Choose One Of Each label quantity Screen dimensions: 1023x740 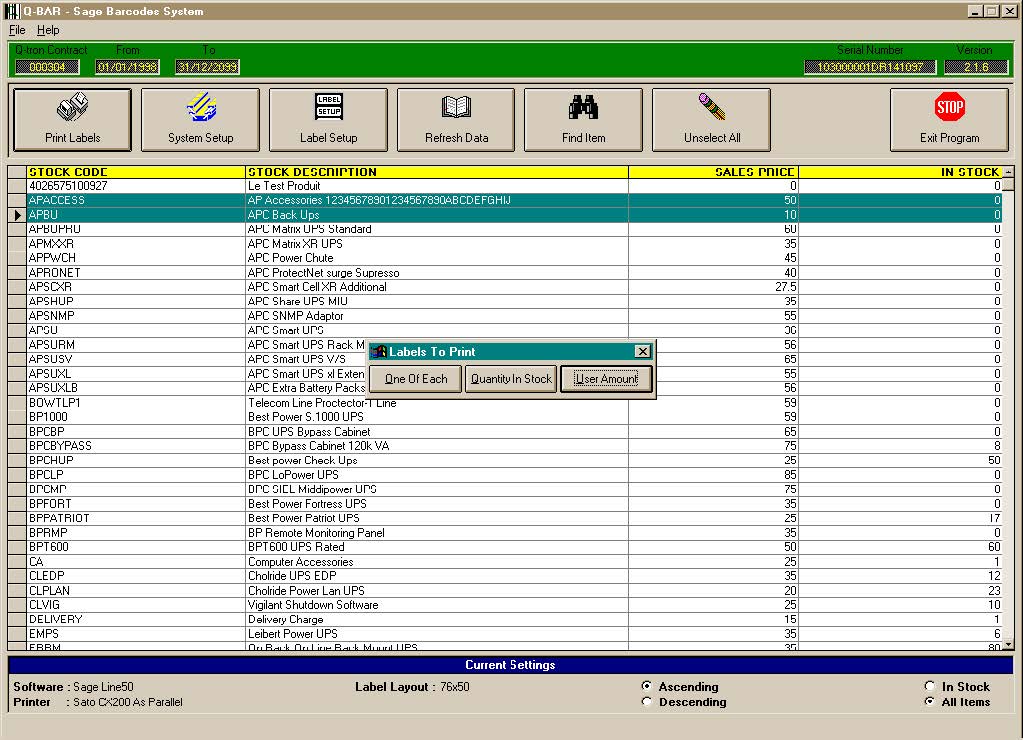(x=416, y=378)
